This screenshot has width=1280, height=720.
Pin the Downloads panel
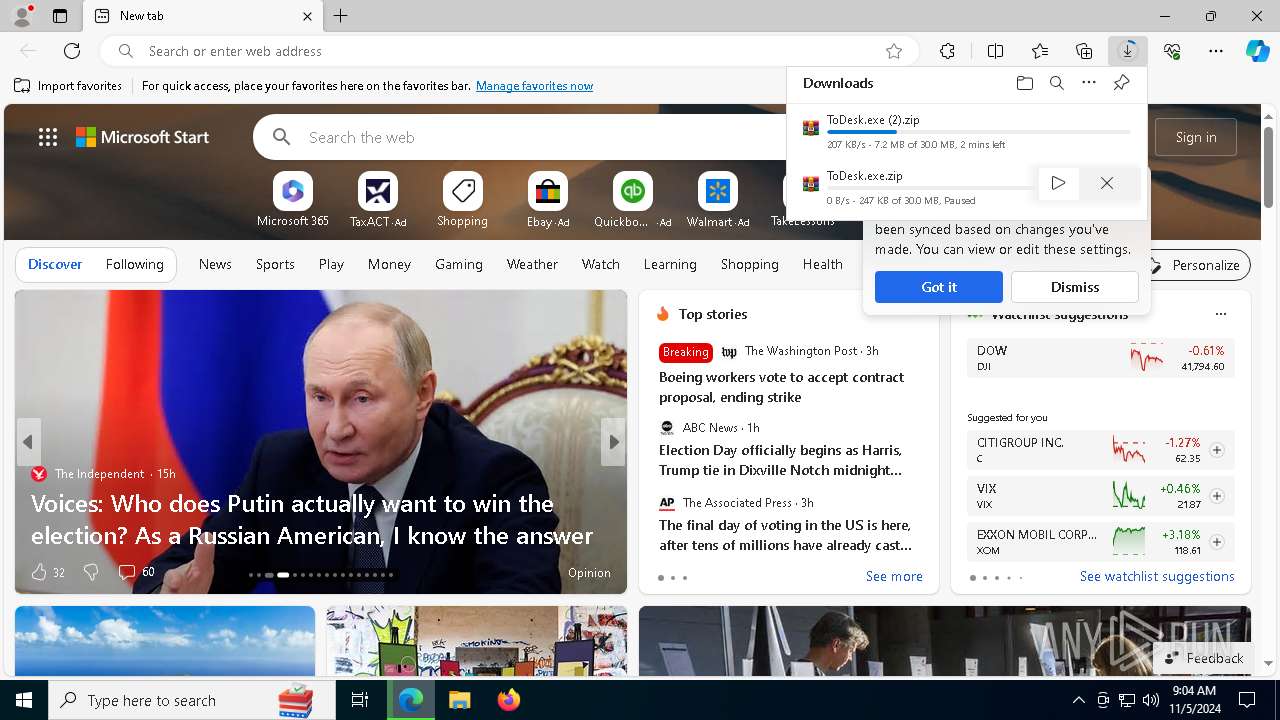coord(1121,83)
